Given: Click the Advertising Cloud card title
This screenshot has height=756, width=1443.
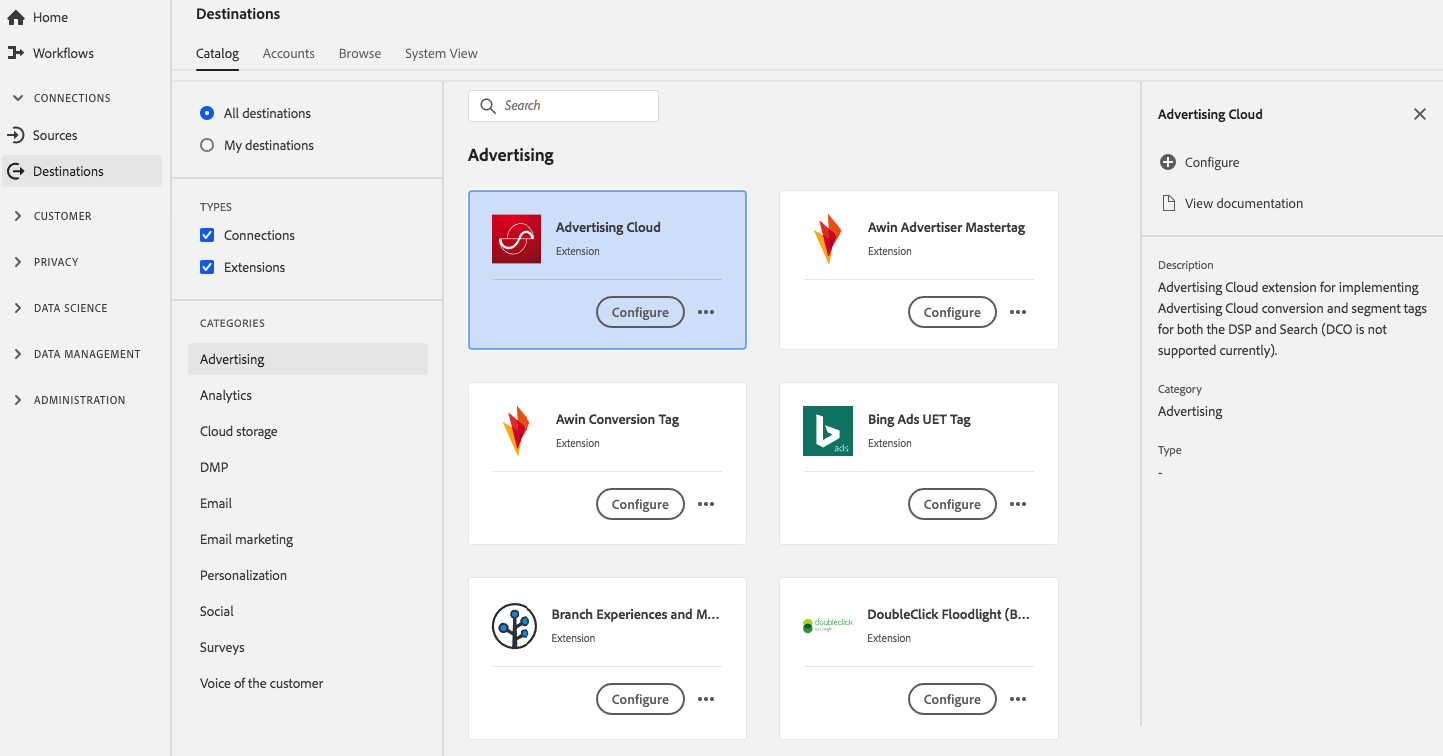Looking at the screenshot, I should pyautogui.click(x=608, y=227).
